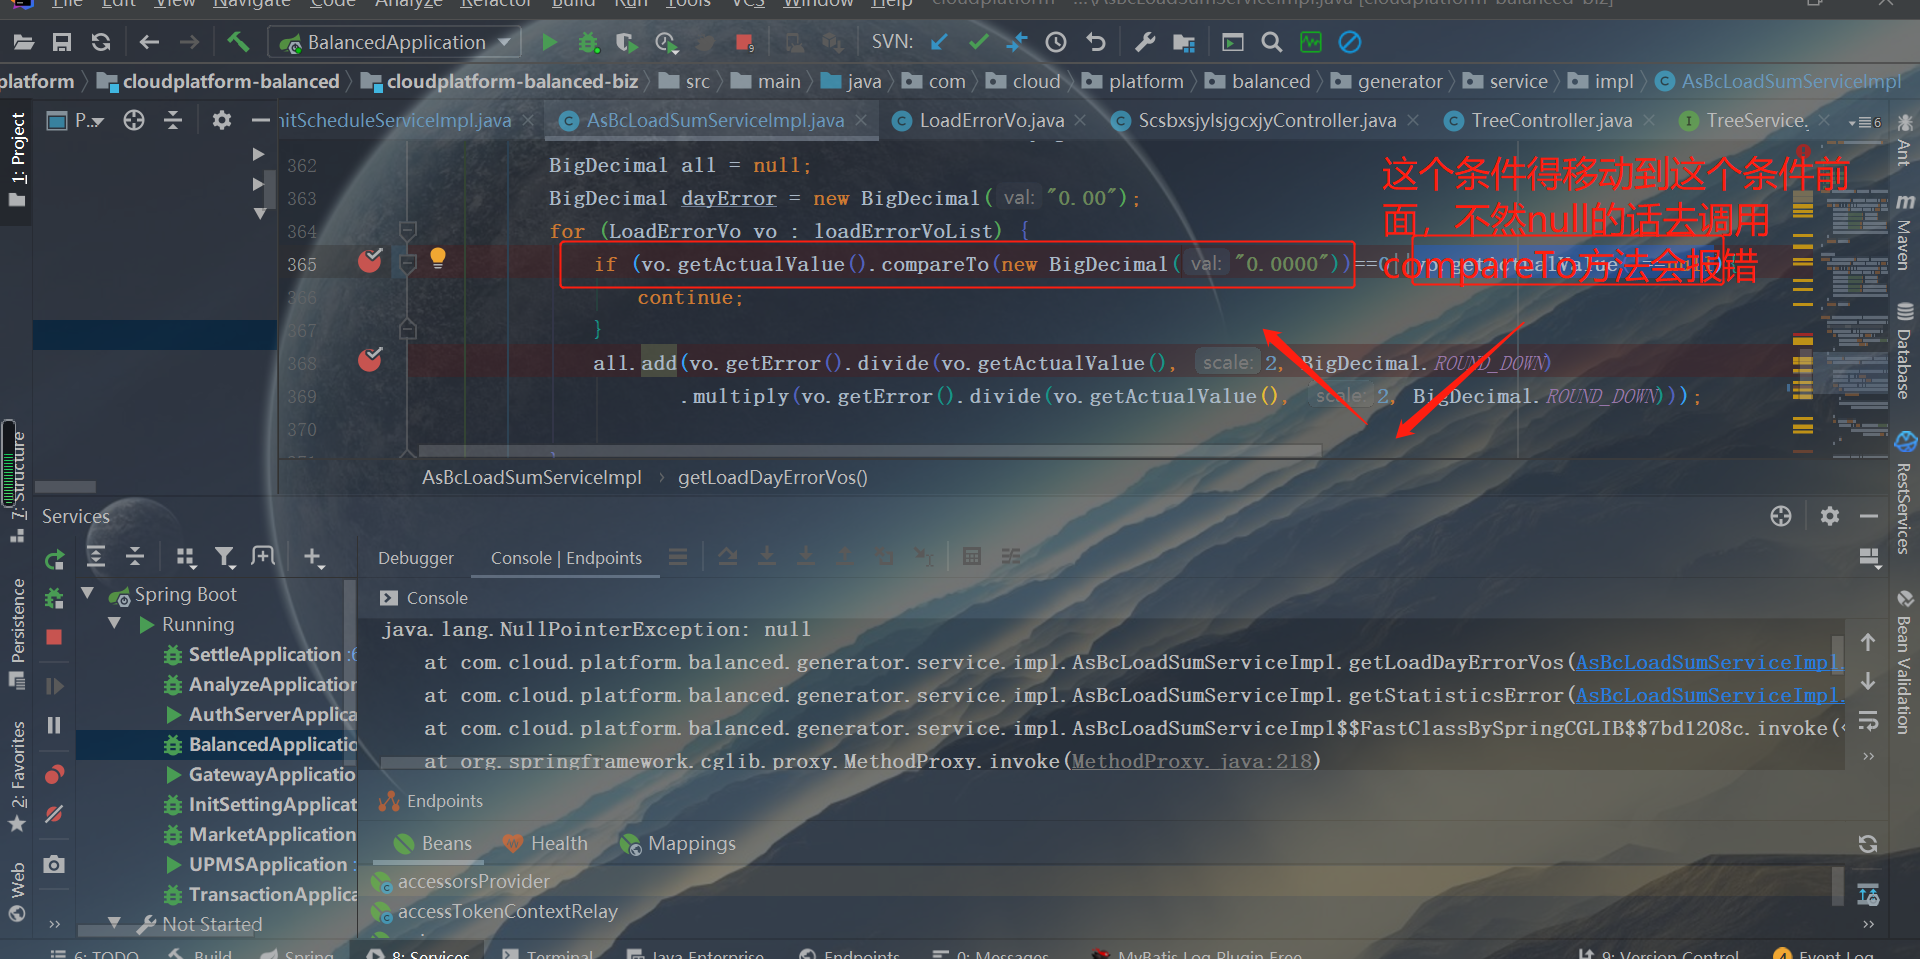Open the Health tab in Endpoints

pyautogui.click(x=546, y=844)
